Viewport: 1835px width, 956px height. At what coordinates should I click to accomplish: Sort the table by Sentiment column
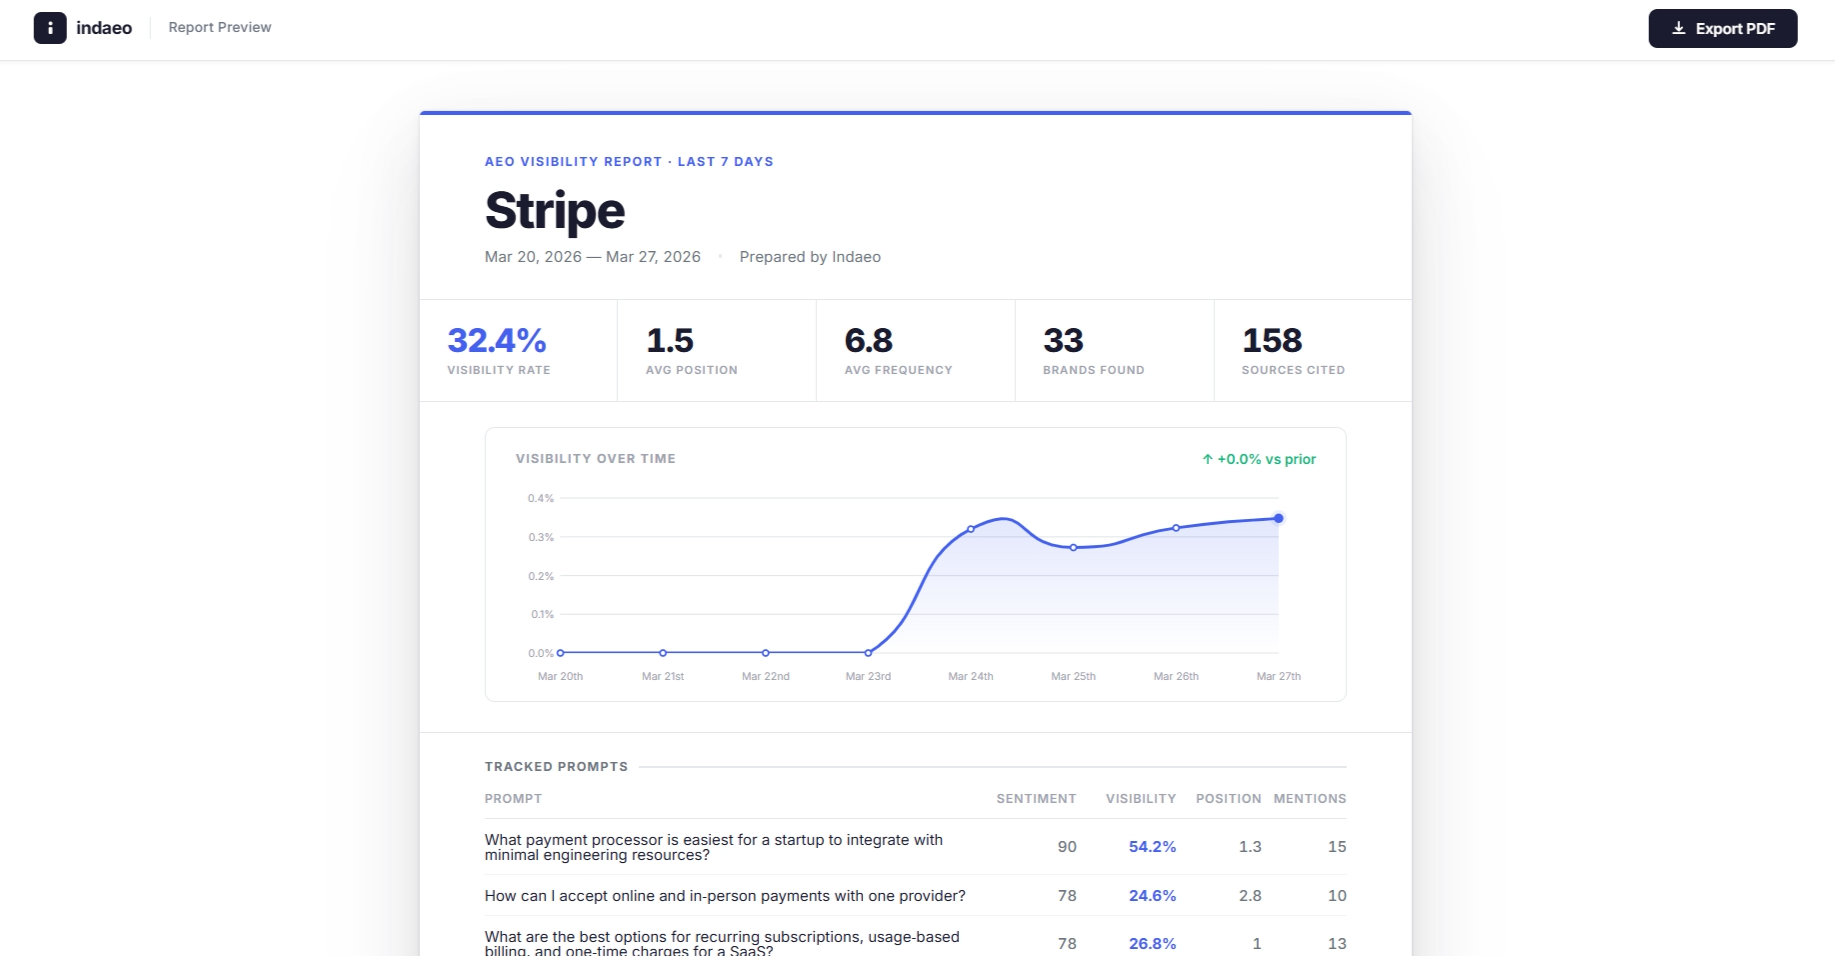pos(1036,798)
